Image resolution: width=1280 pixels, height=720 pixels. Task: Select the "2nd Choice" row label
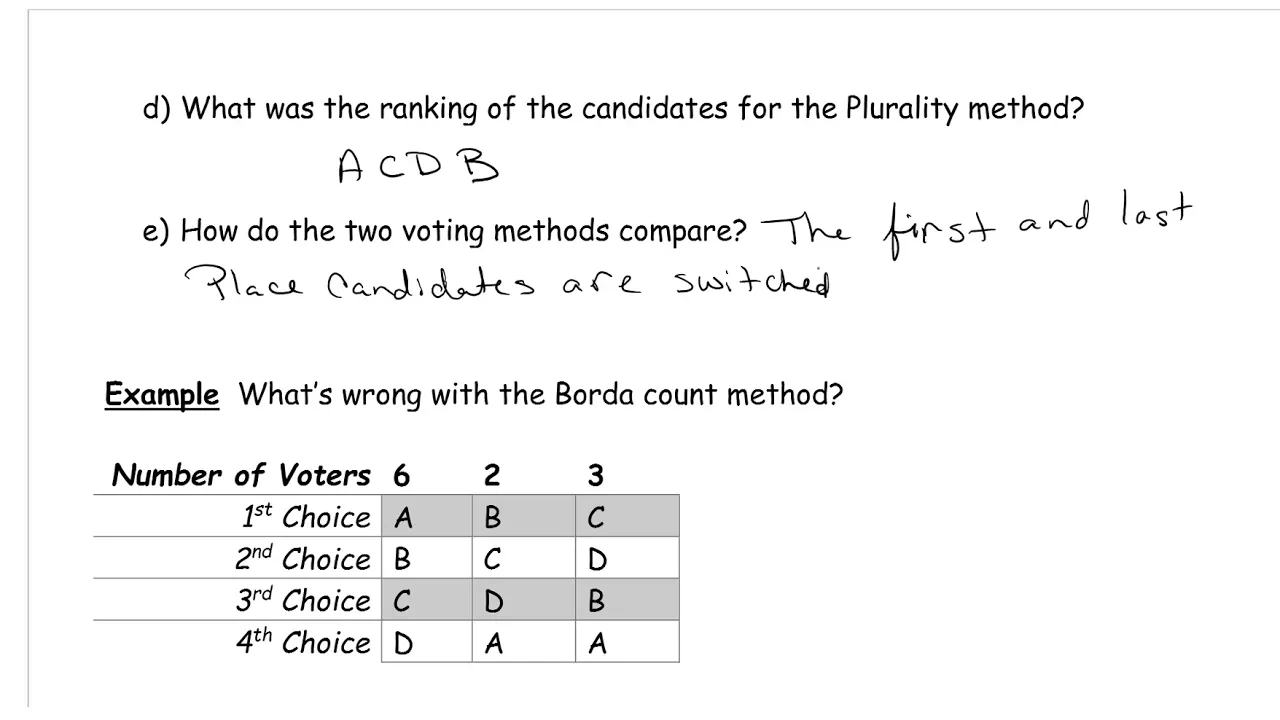click(x=303, y=559)
